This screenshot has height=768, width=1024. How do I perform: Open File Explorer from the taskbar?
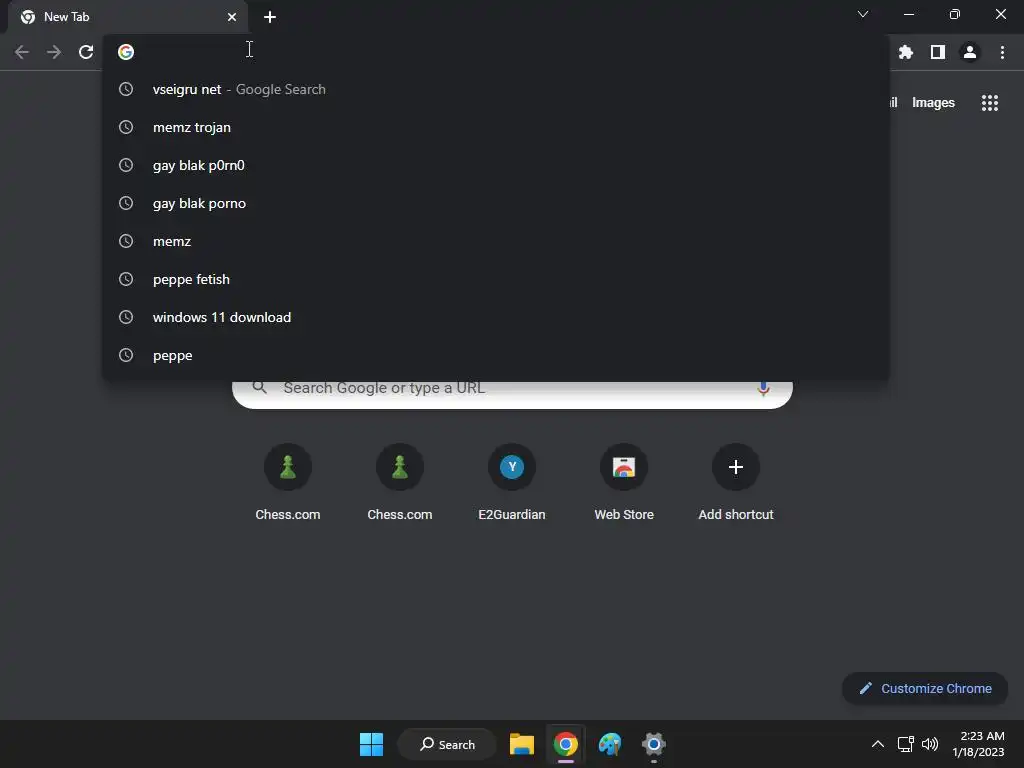pos(522,744)
